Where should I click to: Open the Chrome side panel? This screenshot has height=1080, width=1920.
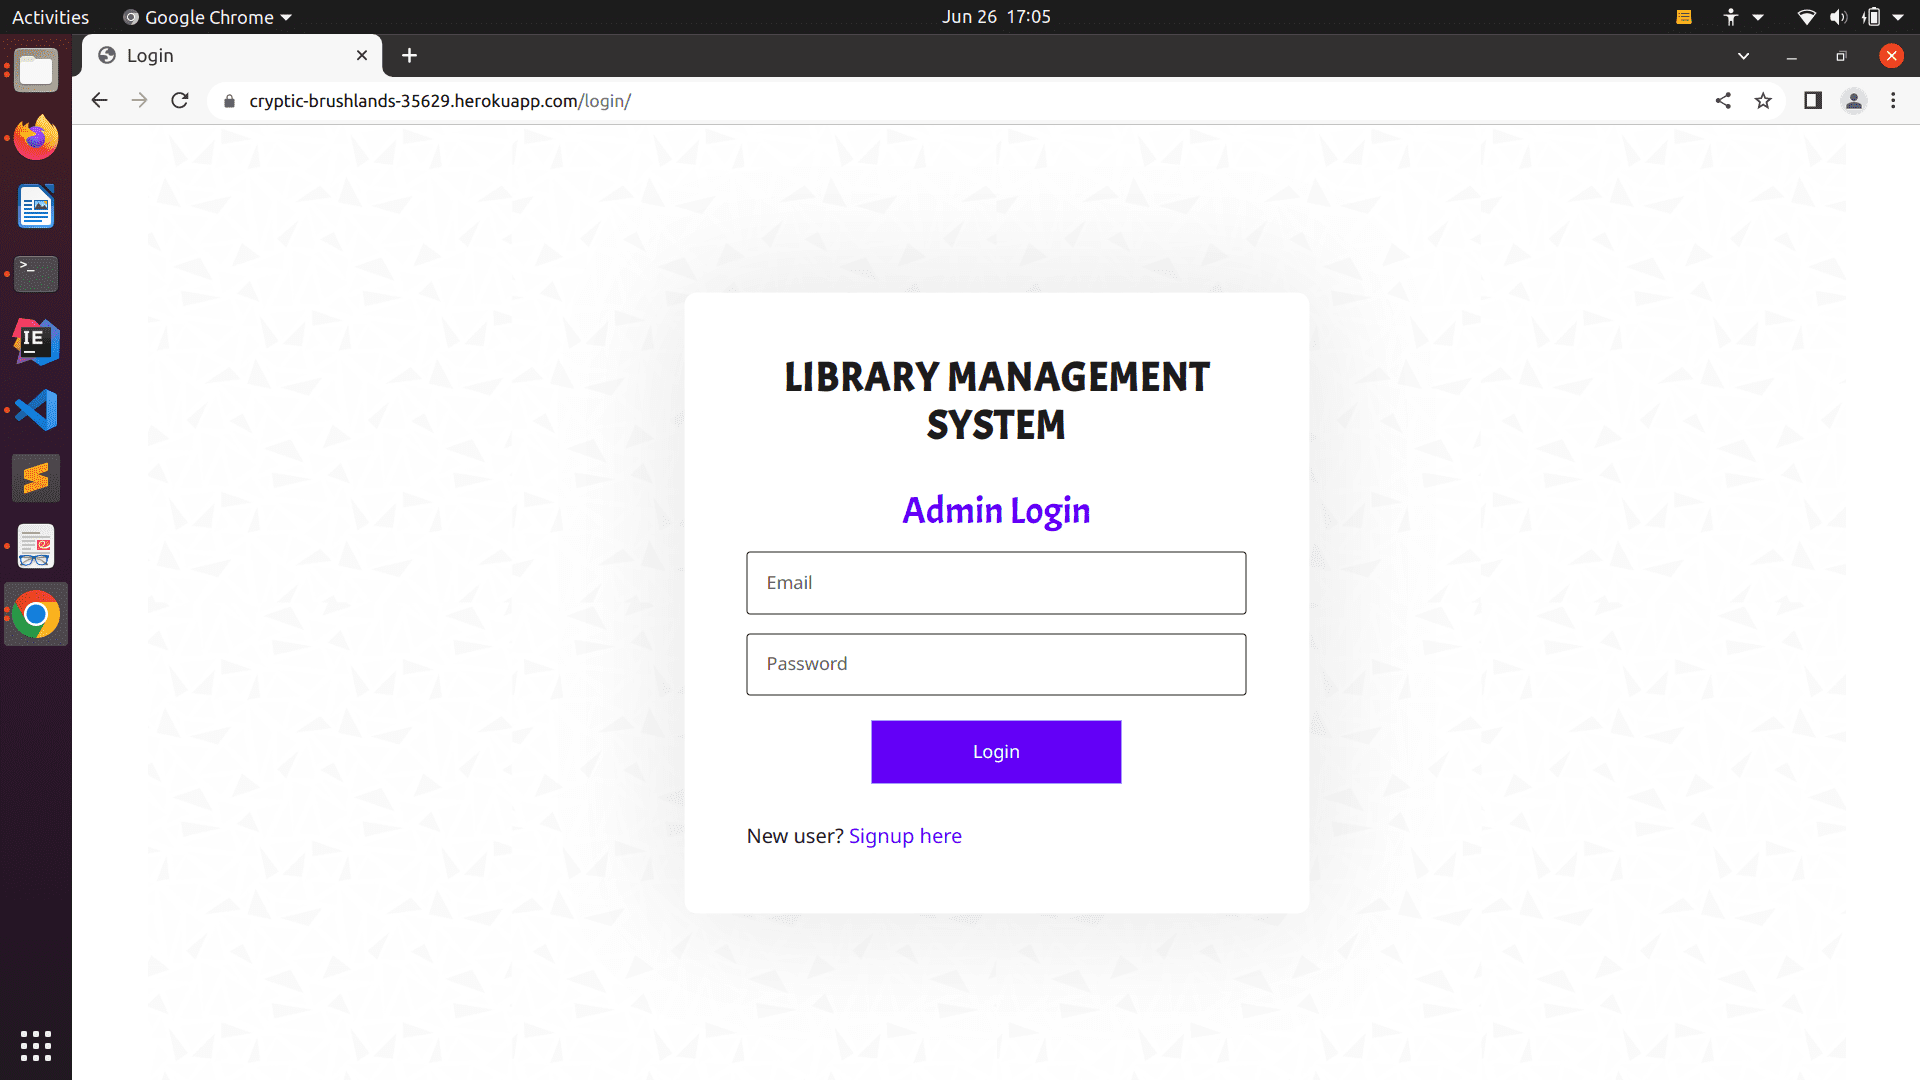pyautogui.click(x=1813, y=100)
